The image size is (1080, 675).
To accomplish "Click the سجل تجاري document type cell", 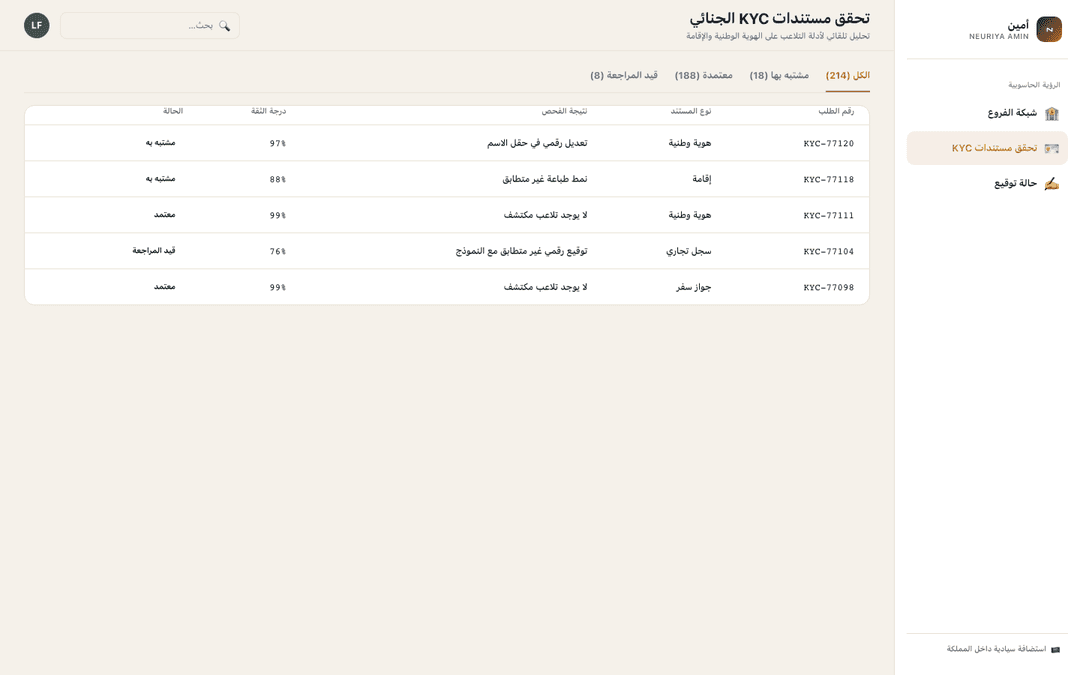I will click(x=689, y=251).
